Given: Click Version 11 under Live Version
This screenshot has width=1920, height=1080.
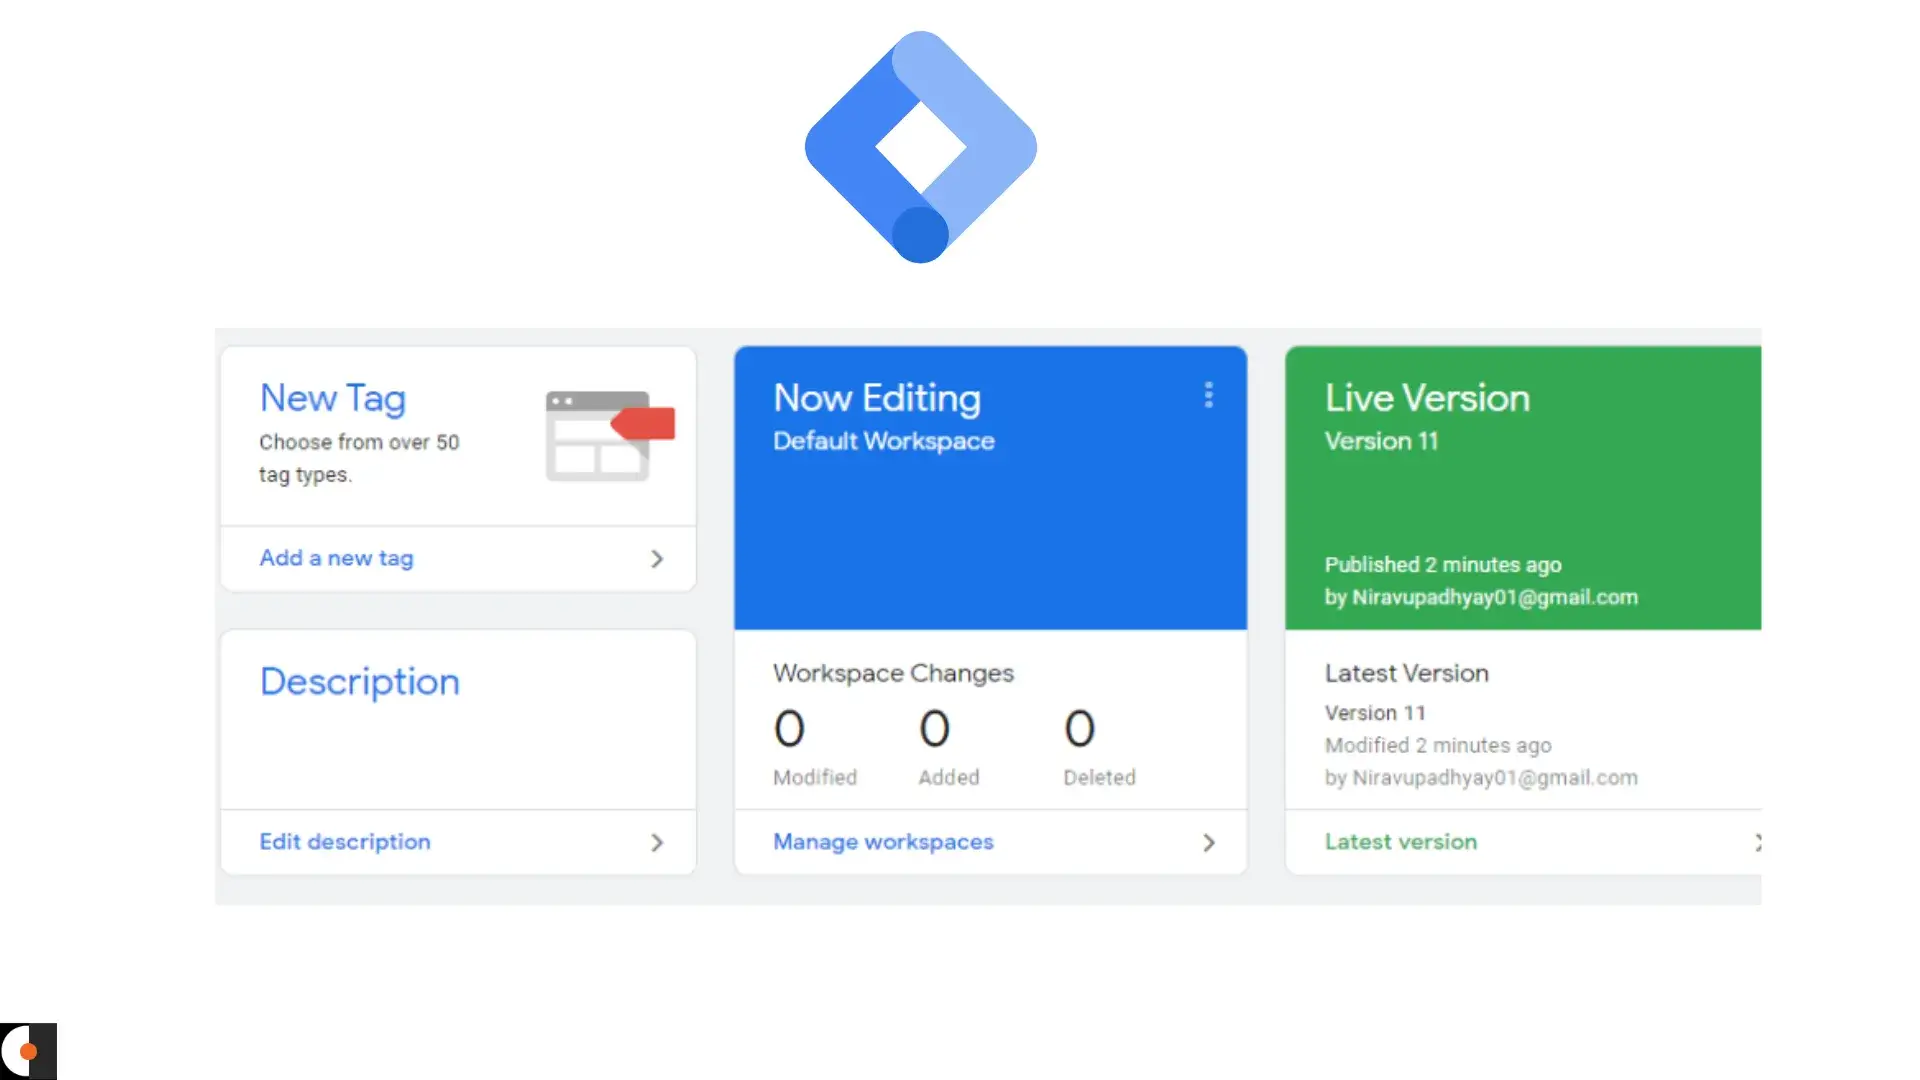Looking at the screenshot, I should pos(1381,441).
